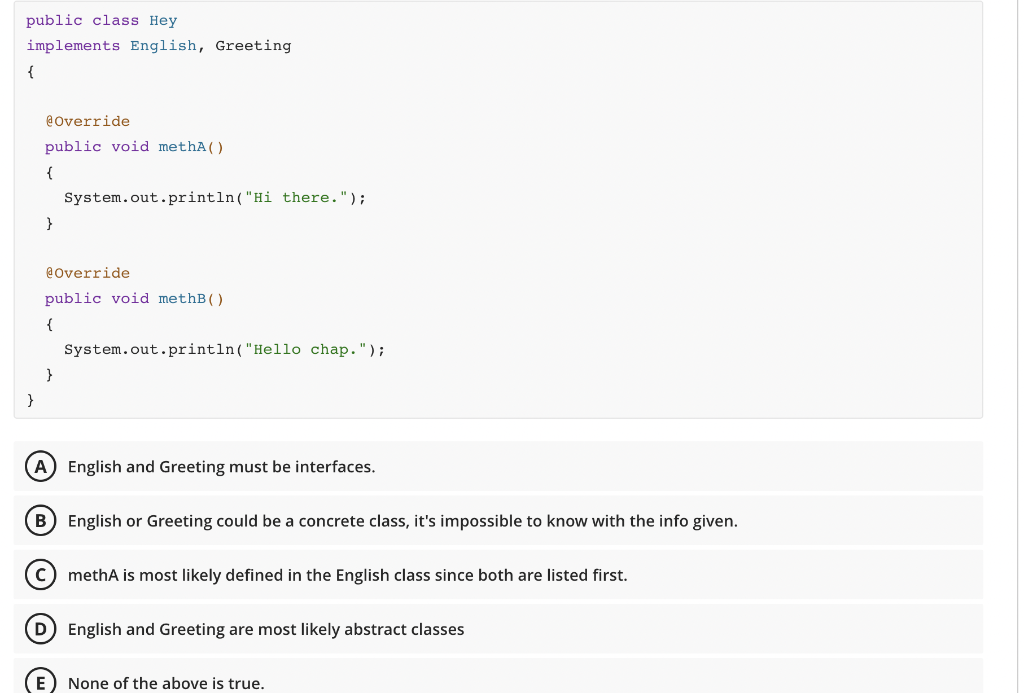Click the circled letter A

41,466
